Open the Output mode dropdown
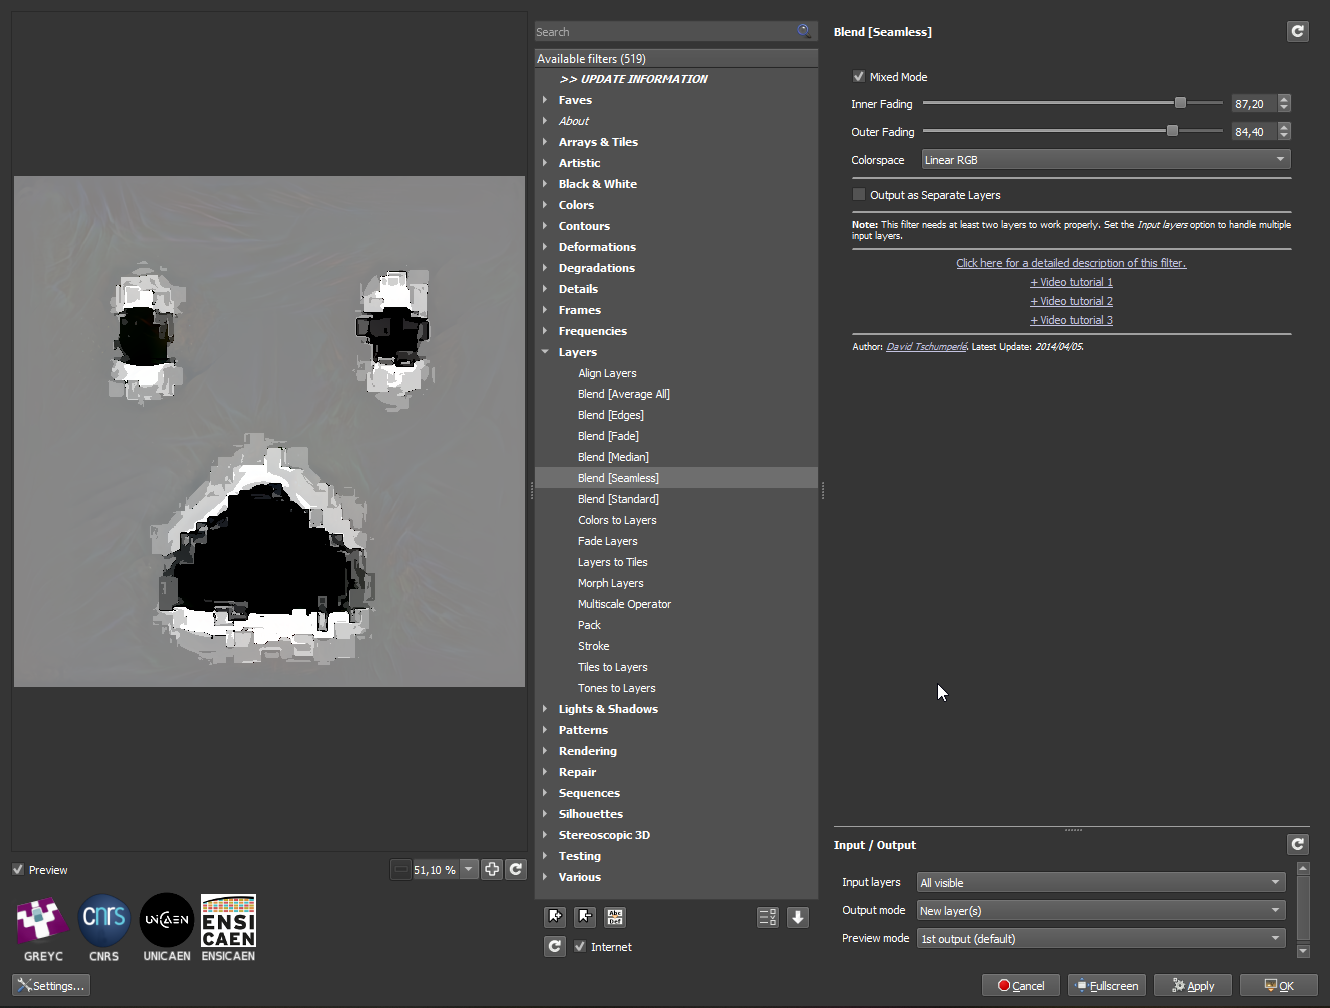 1101,910
